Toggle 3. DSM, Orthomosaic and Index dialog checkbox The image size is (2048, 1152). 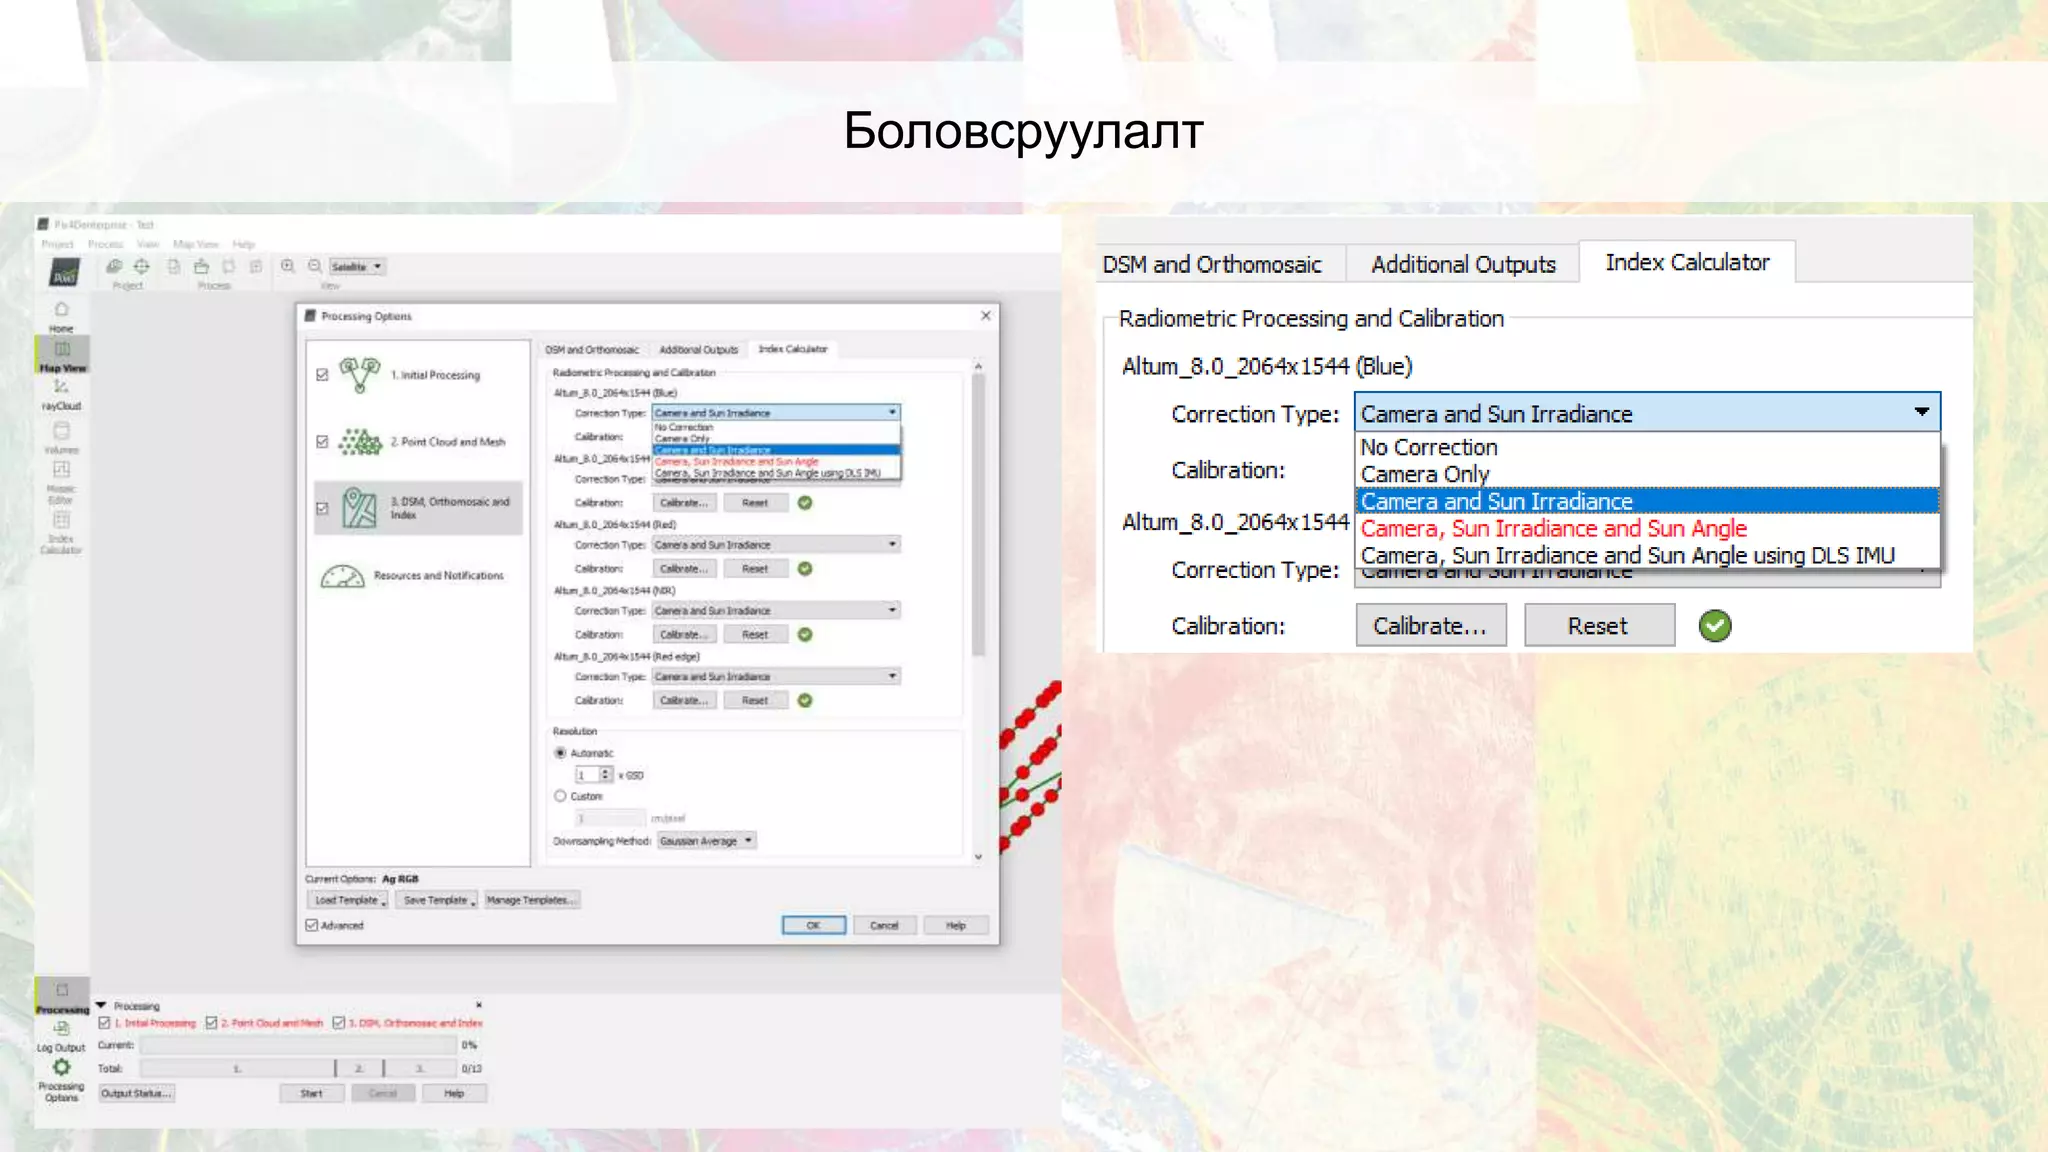click(x=322, y=508)
